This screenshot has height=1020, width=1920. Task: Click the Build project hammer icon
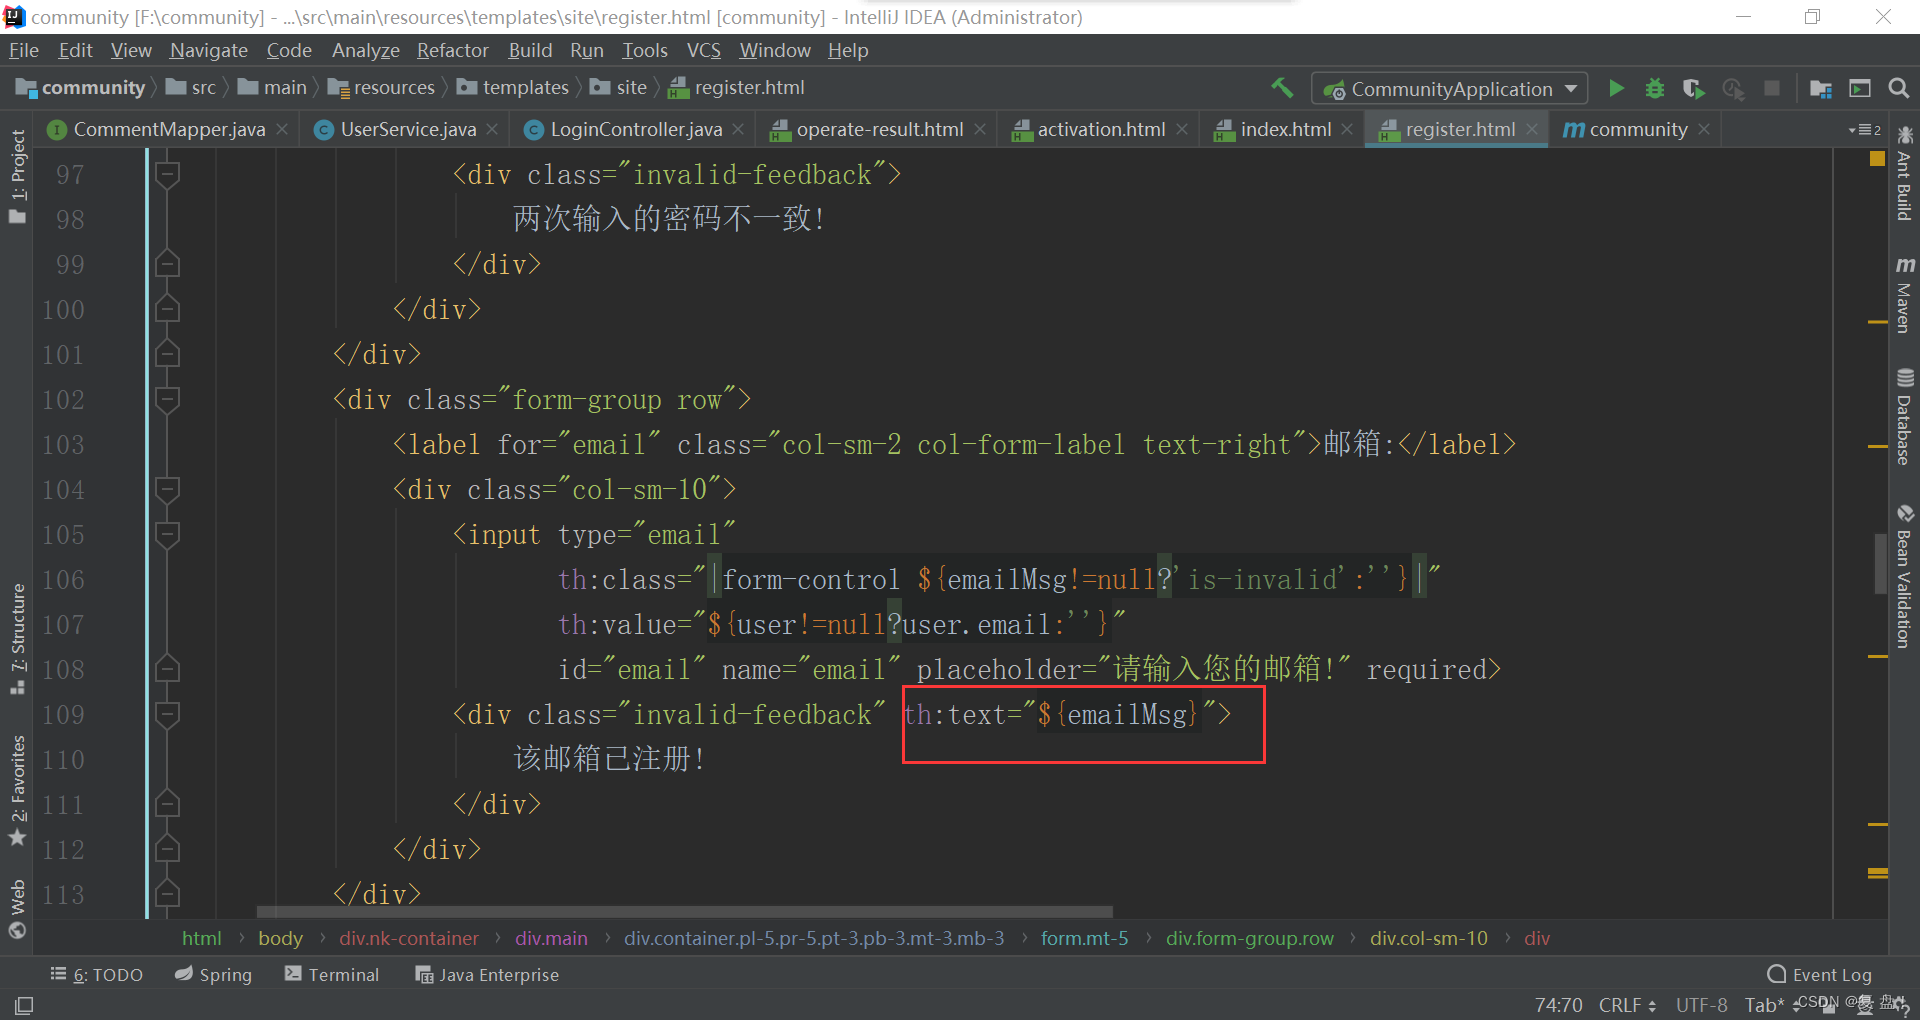(x=1282, y=88)
